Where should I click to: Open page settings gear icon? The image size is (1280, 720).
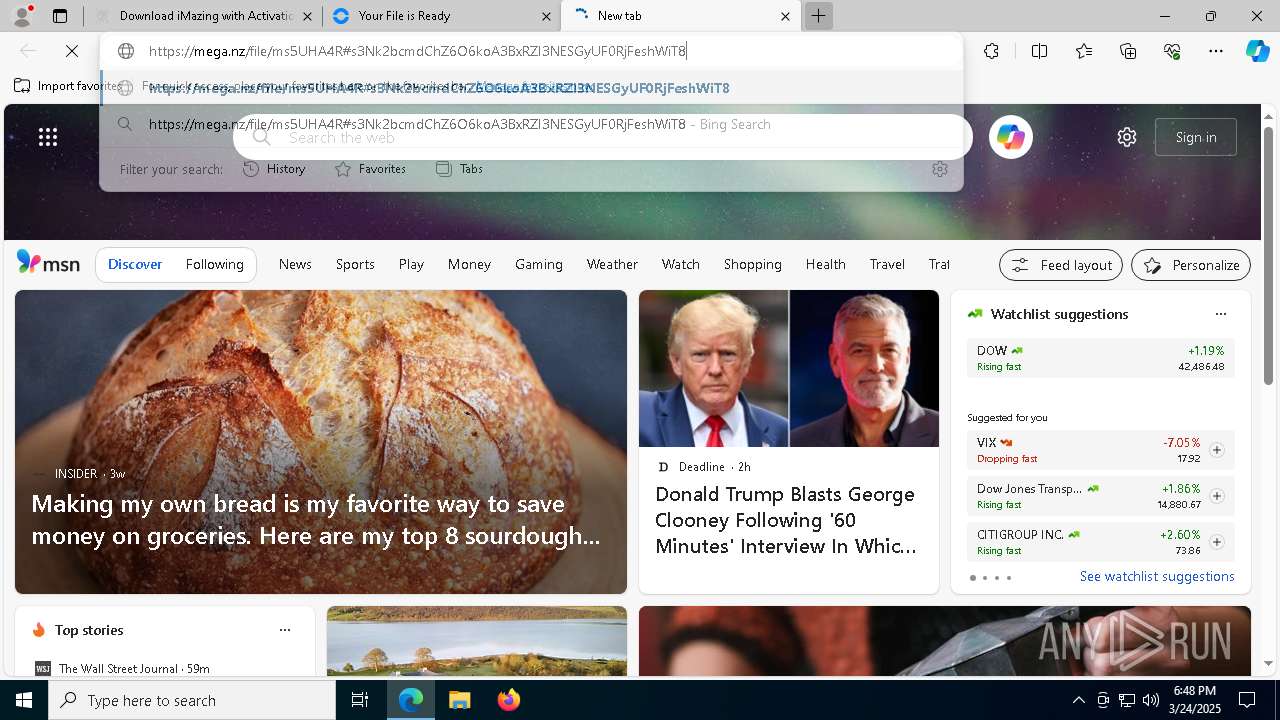point(1127,137)
